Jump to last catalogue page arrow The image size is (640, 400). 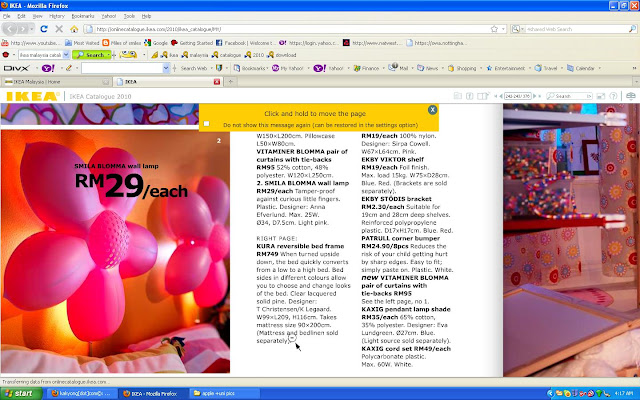coord(540,96)
